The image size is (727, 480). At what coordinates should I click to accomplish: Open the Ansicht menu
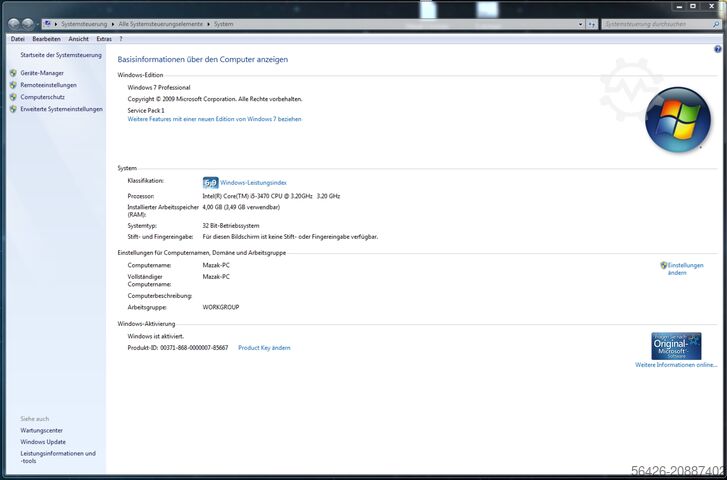coord(78,39)
